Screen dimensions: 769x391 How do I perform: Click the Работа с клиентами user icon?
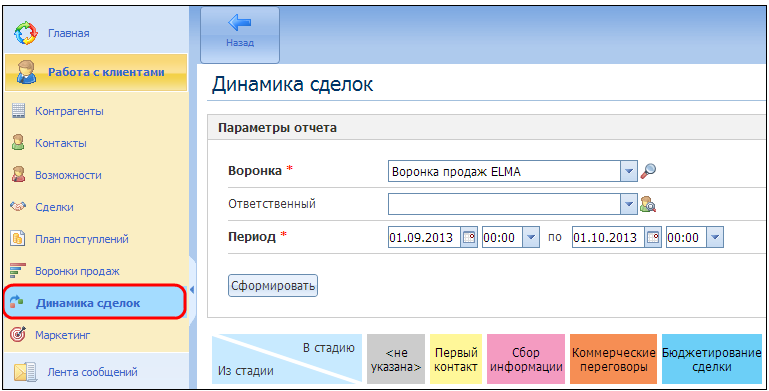26,72
